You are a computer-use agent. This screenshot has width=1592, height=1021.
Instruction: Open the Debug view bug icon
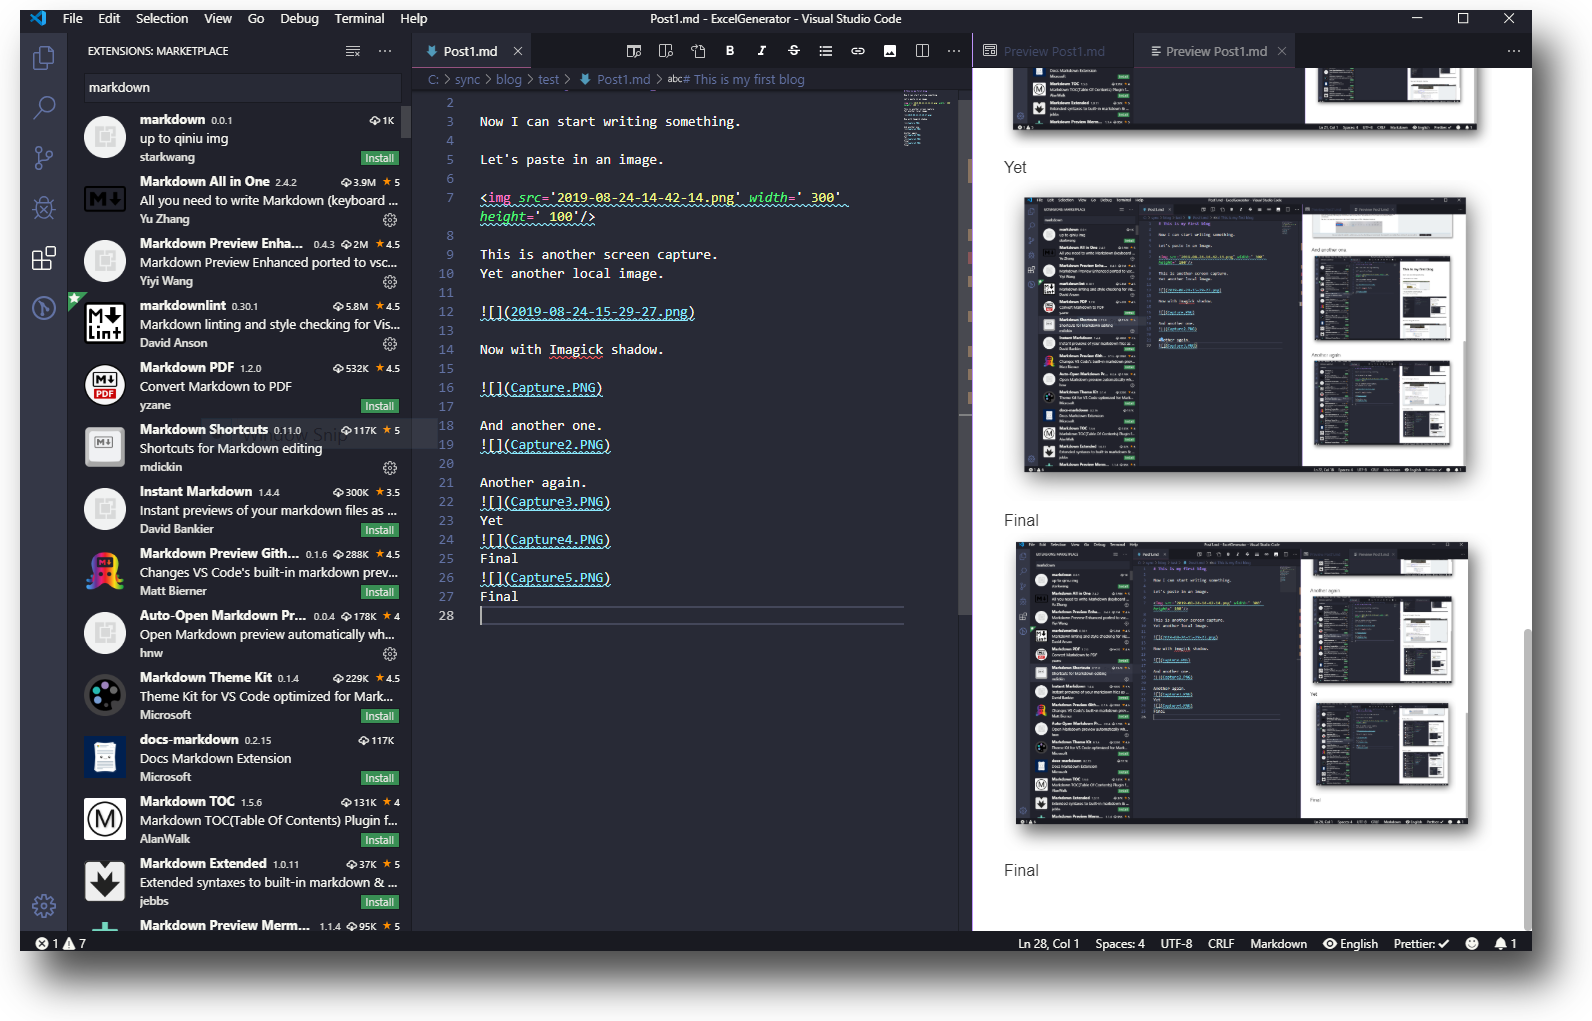(x=43, y=207)
